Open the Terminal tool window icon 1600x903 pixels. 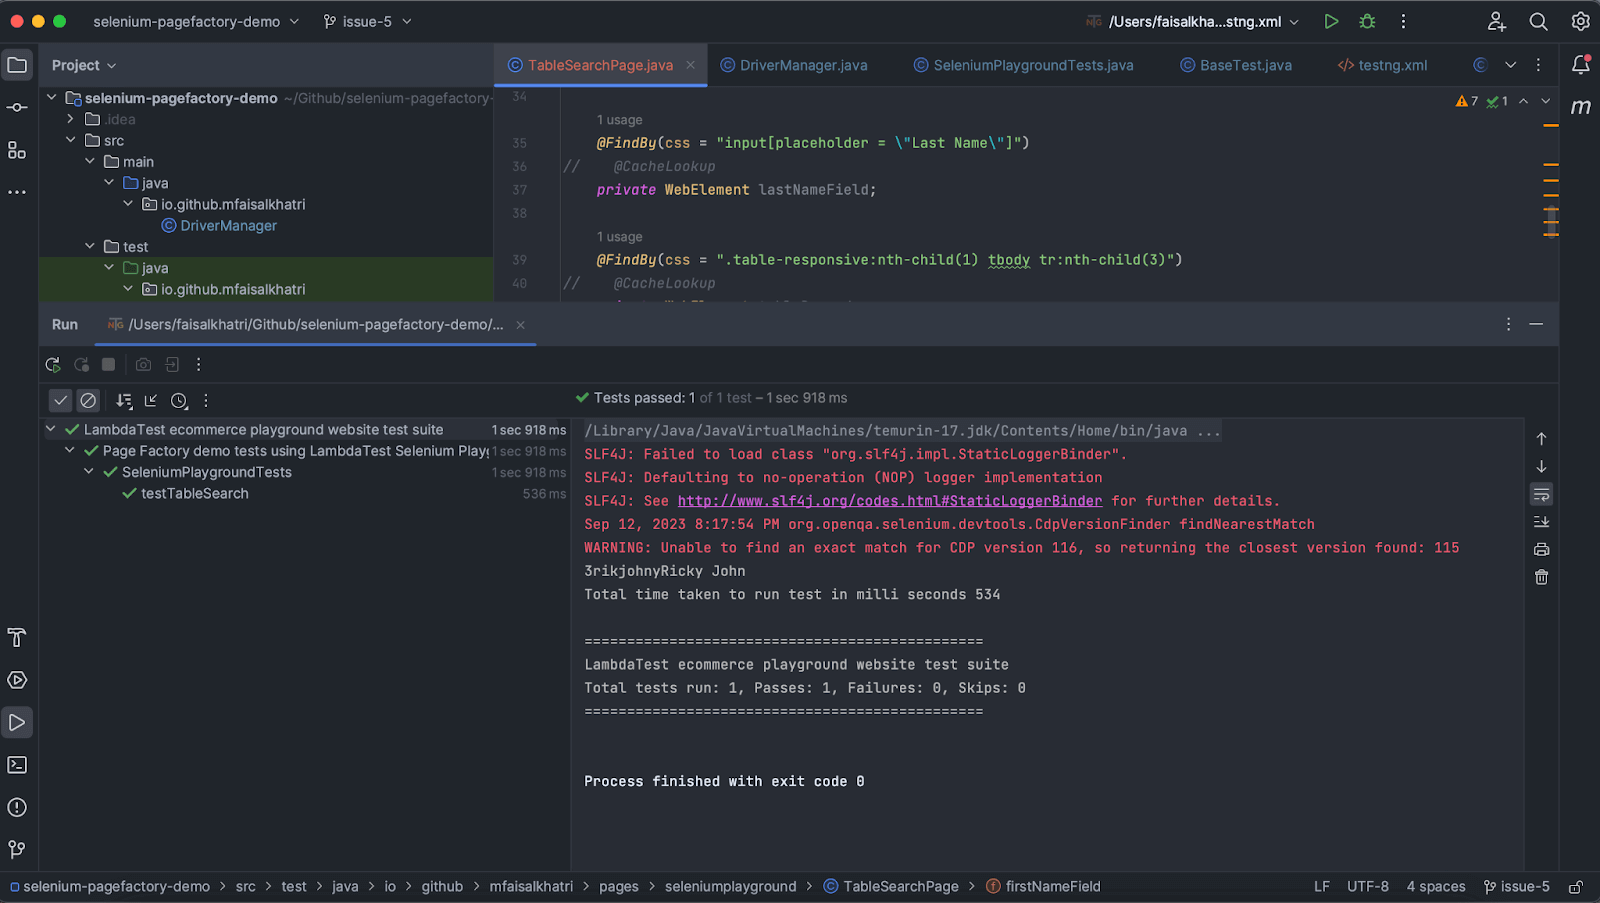(17, 765)
